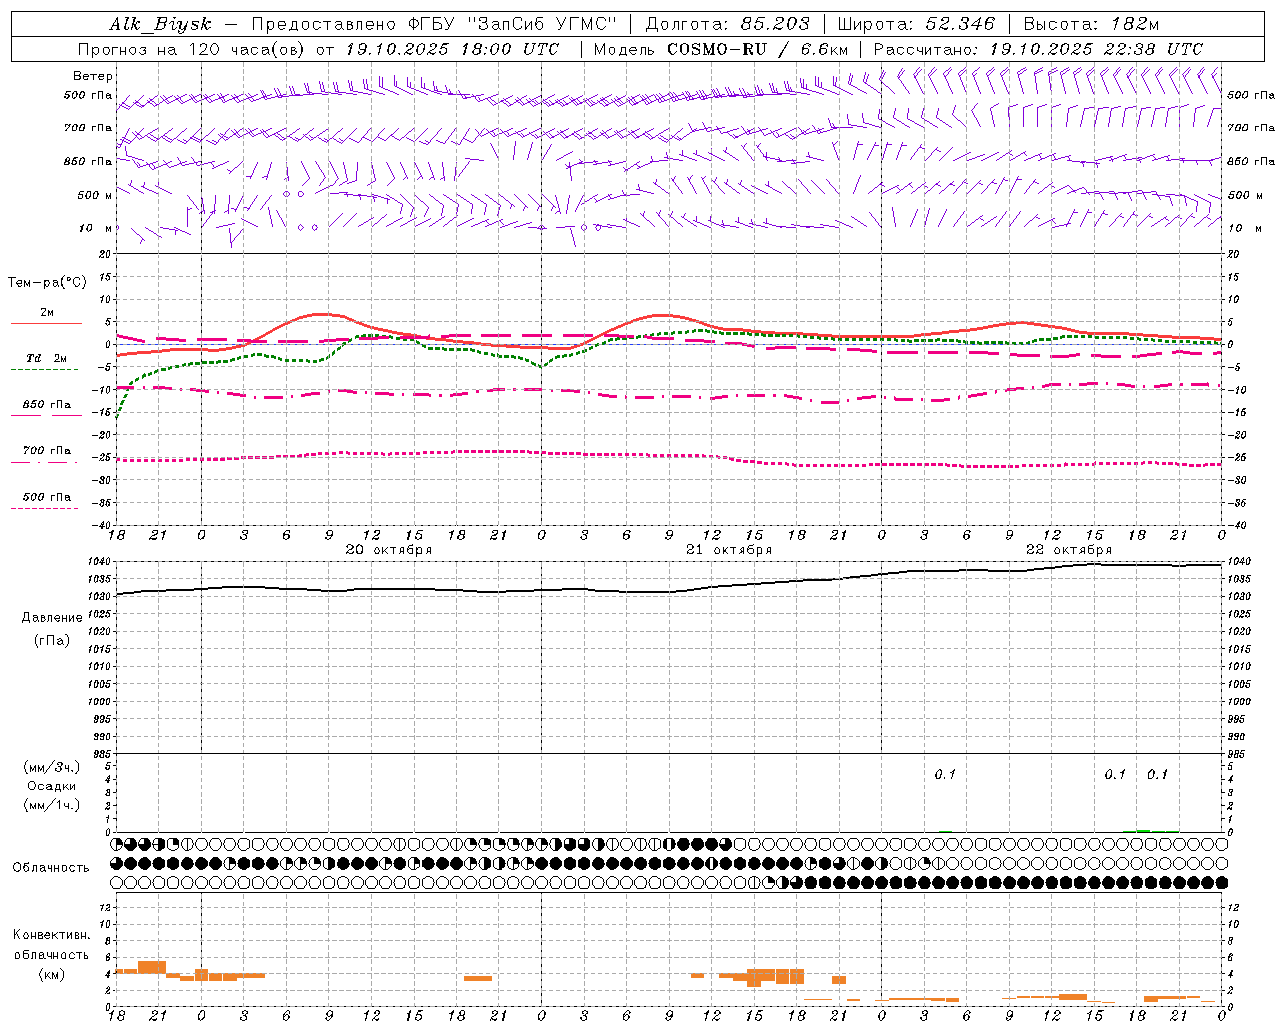The width and height of the screenshot is (1280, 1024).
Task: Click the computed time Рассчитано: 19.10.2025 22:38 UTC
Action: pos(1039,49)
